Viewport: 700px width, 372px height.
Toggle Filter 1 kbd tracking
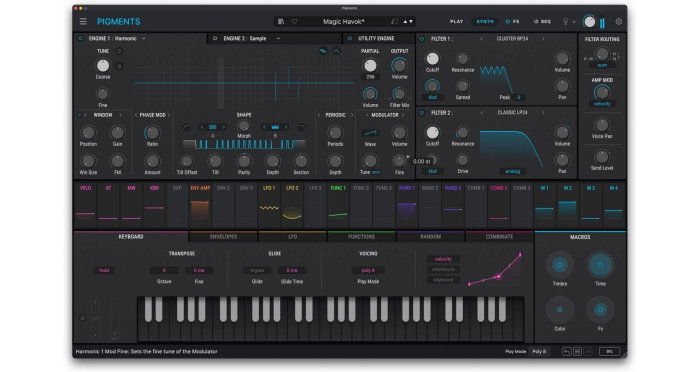pyautogui.click(x=432, y=97)
